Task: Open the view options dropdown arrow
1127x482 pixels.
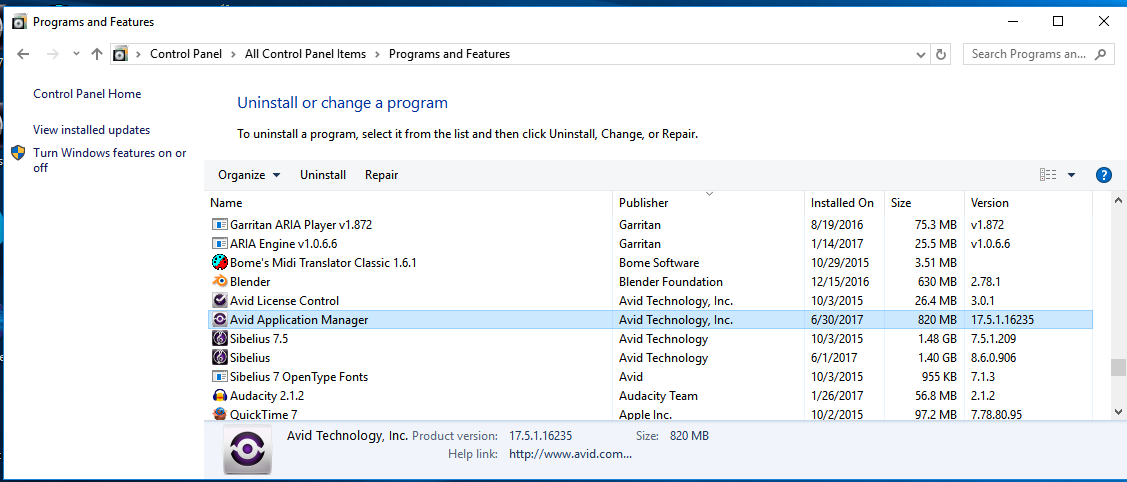Action: pyautogui.click(x=1071, y=175)
